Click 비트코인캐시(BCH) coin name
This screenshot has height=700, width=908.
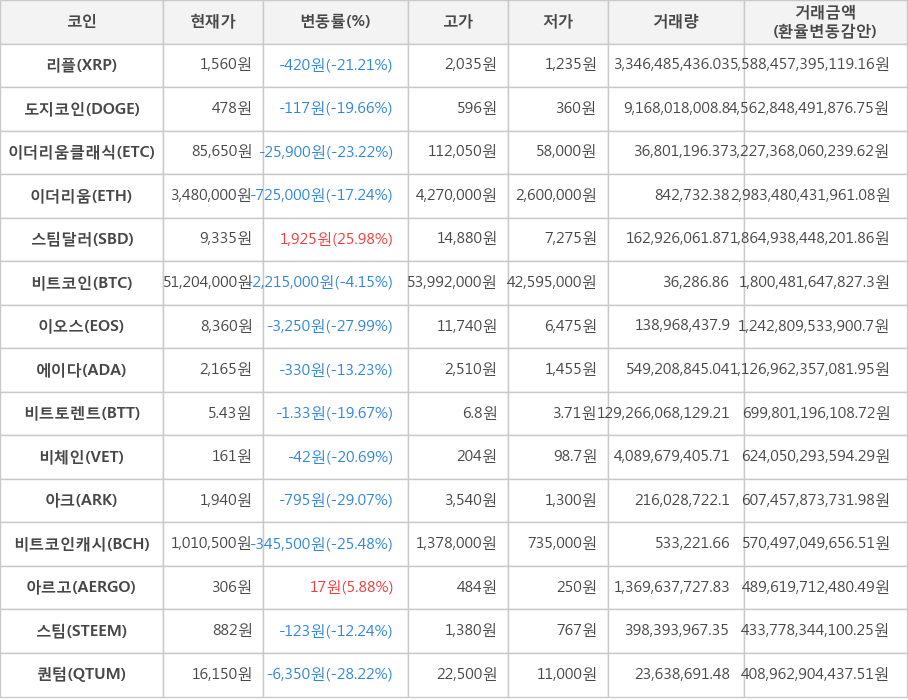(x=81, y=544)
